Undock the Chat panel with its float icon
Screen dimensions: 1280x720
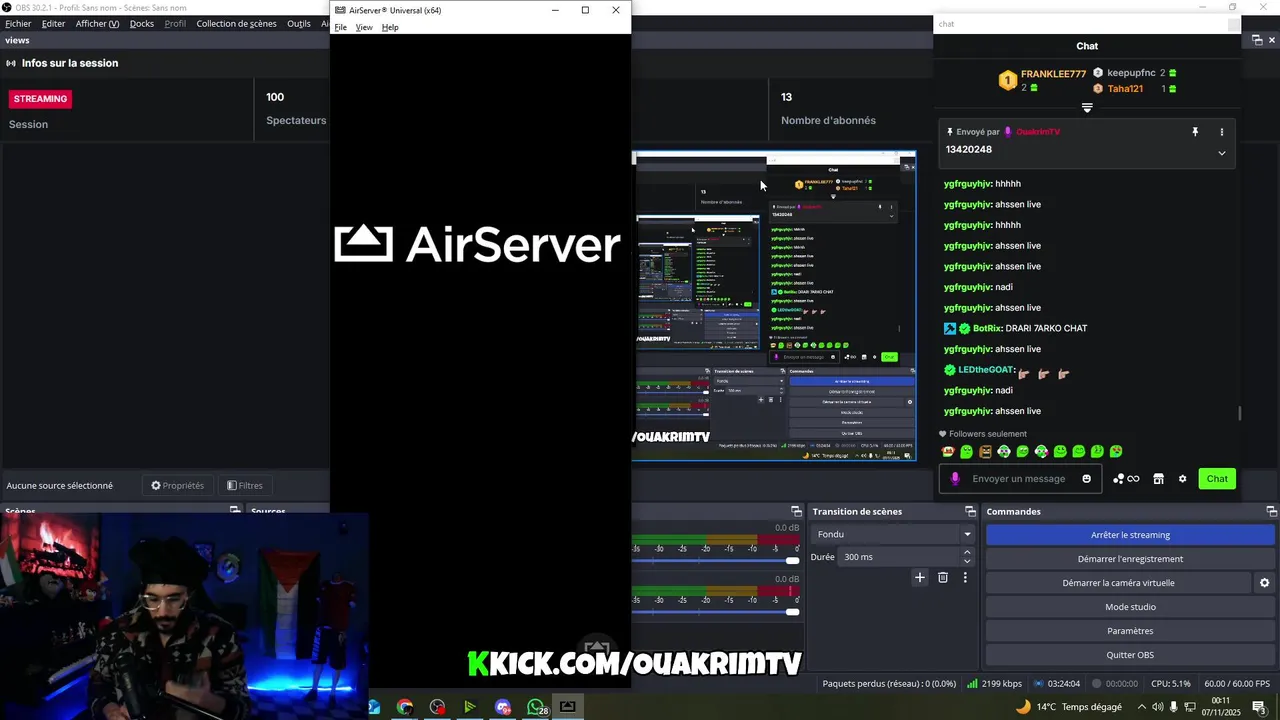coord(1257,40)
